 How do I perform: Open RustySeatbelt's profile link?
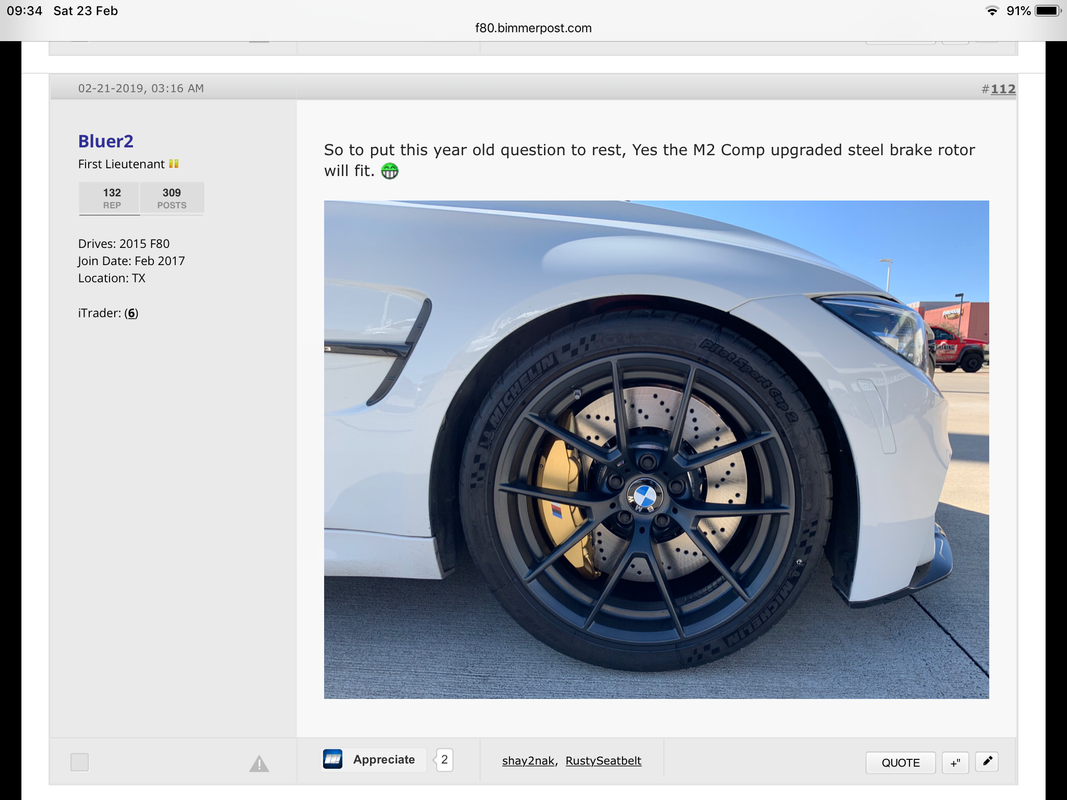[x=603, y=761]
